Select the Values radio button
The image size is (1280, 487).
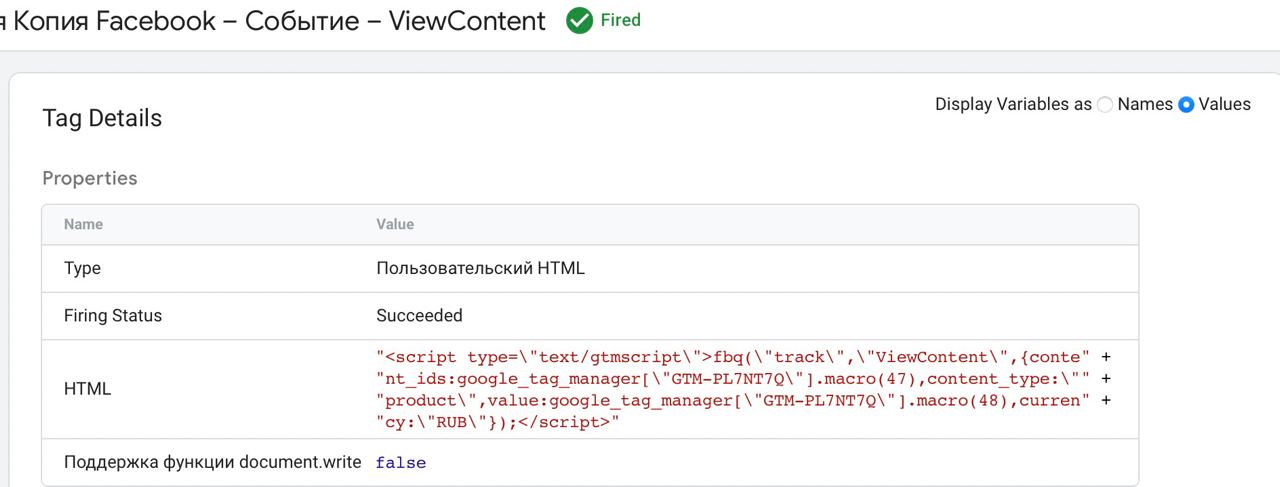1187,105
